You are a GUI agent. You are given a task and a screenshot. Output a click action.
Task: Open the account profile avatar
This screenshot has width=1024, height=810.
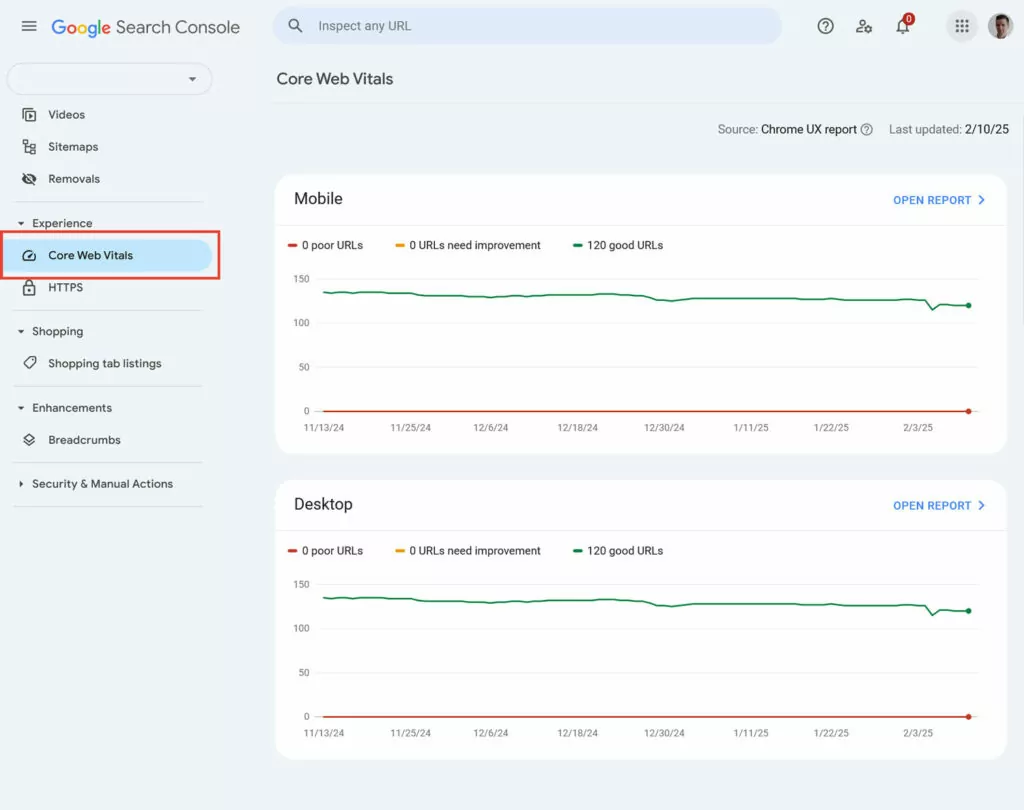click(x=1000, y=26)
